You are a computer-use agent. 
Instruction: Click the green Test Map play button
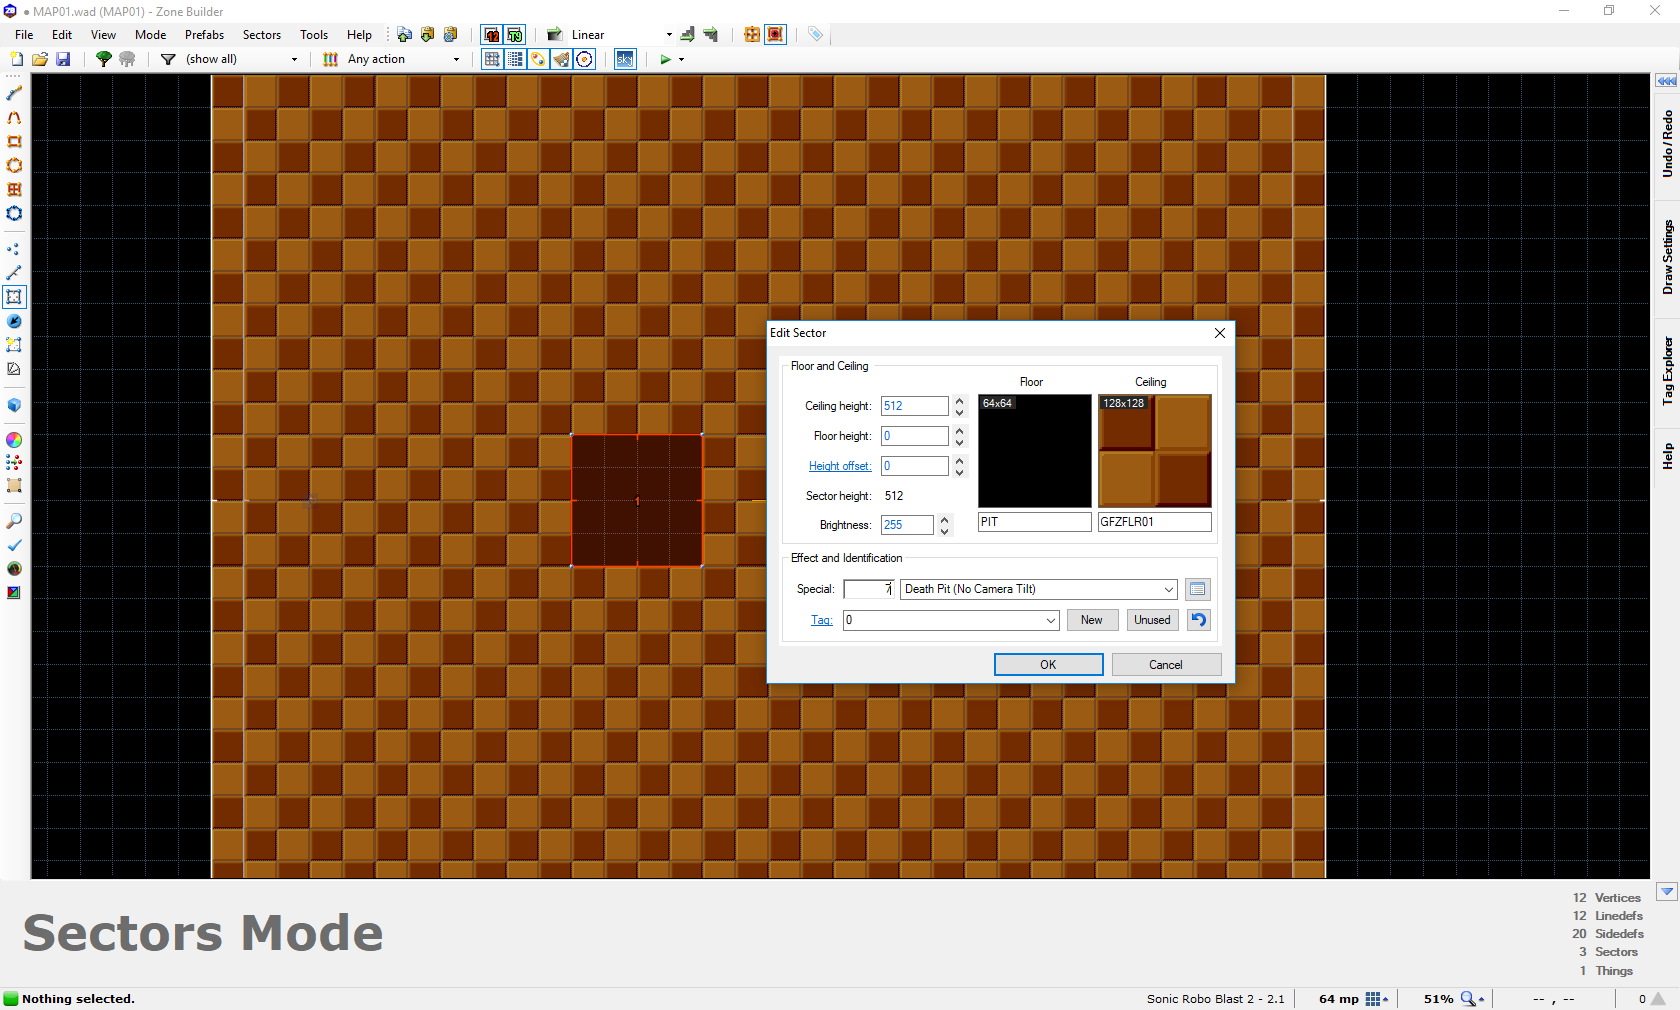(x=665, y=59)
